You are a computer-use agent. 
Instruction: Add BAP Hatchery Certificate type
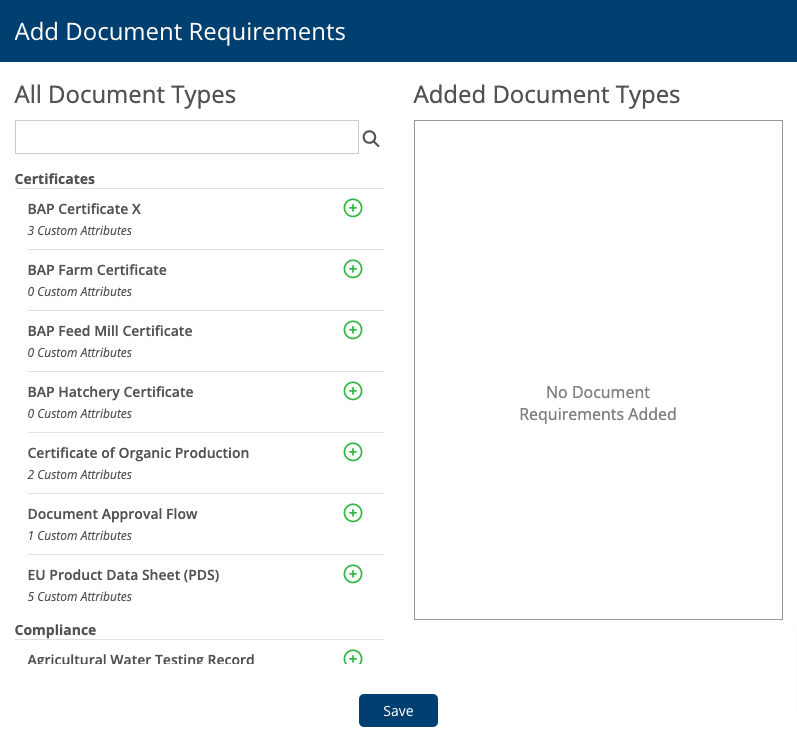353,391
